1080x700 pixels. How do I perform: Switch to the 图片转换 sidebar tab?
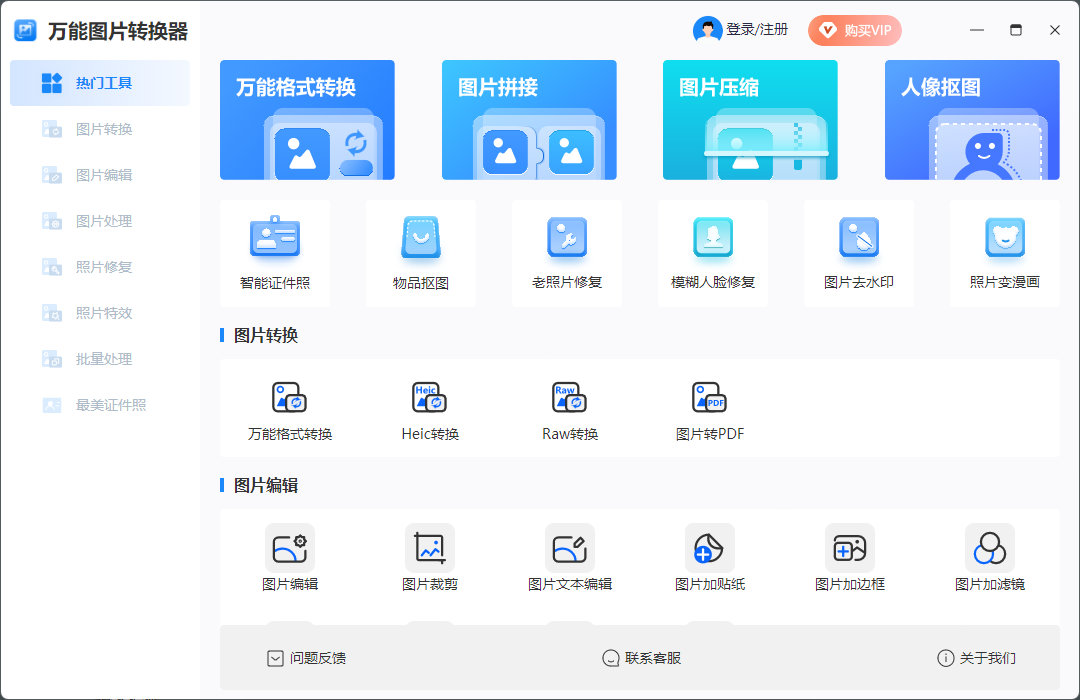(x=104, y=129)
